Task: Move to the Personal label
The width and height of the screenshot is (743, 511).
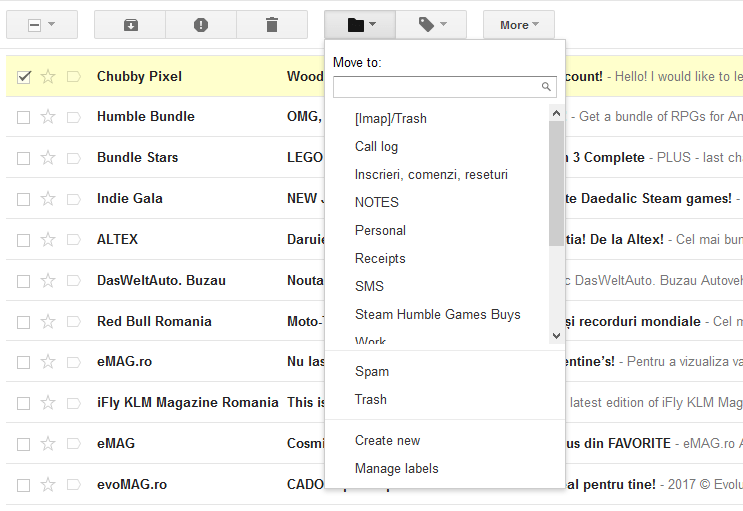Action: [381, 230]
